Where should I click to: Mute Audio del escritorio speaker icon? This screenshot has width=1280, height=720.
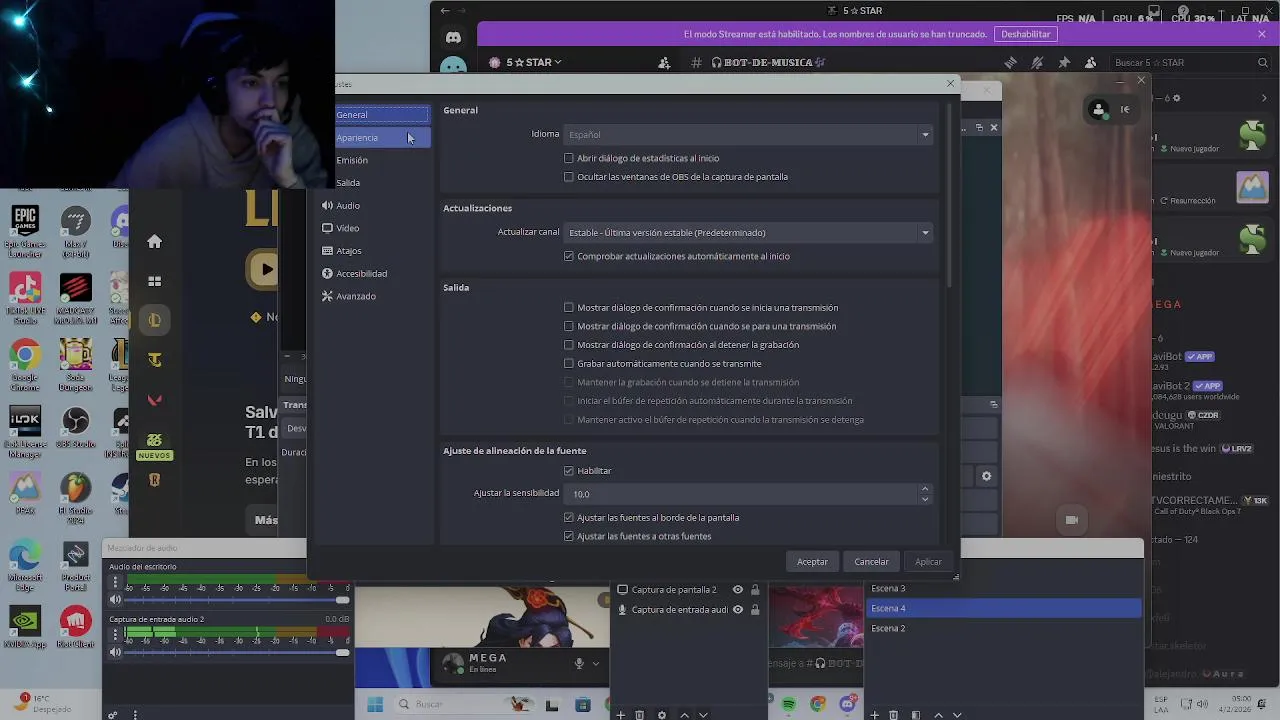(x=115, y=600)
